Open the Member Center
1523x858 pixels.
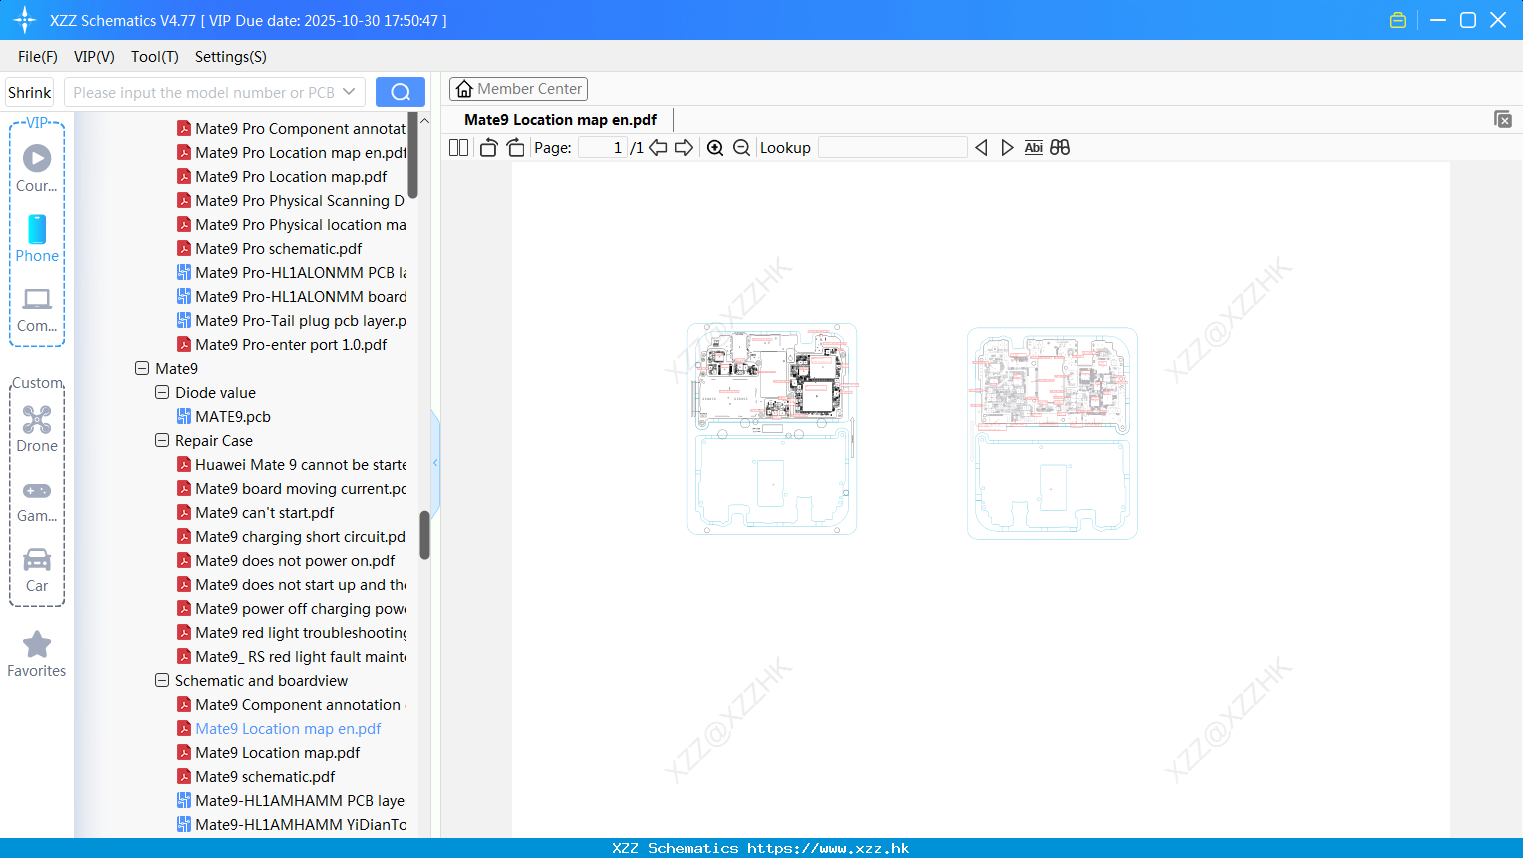pos(518,89)
